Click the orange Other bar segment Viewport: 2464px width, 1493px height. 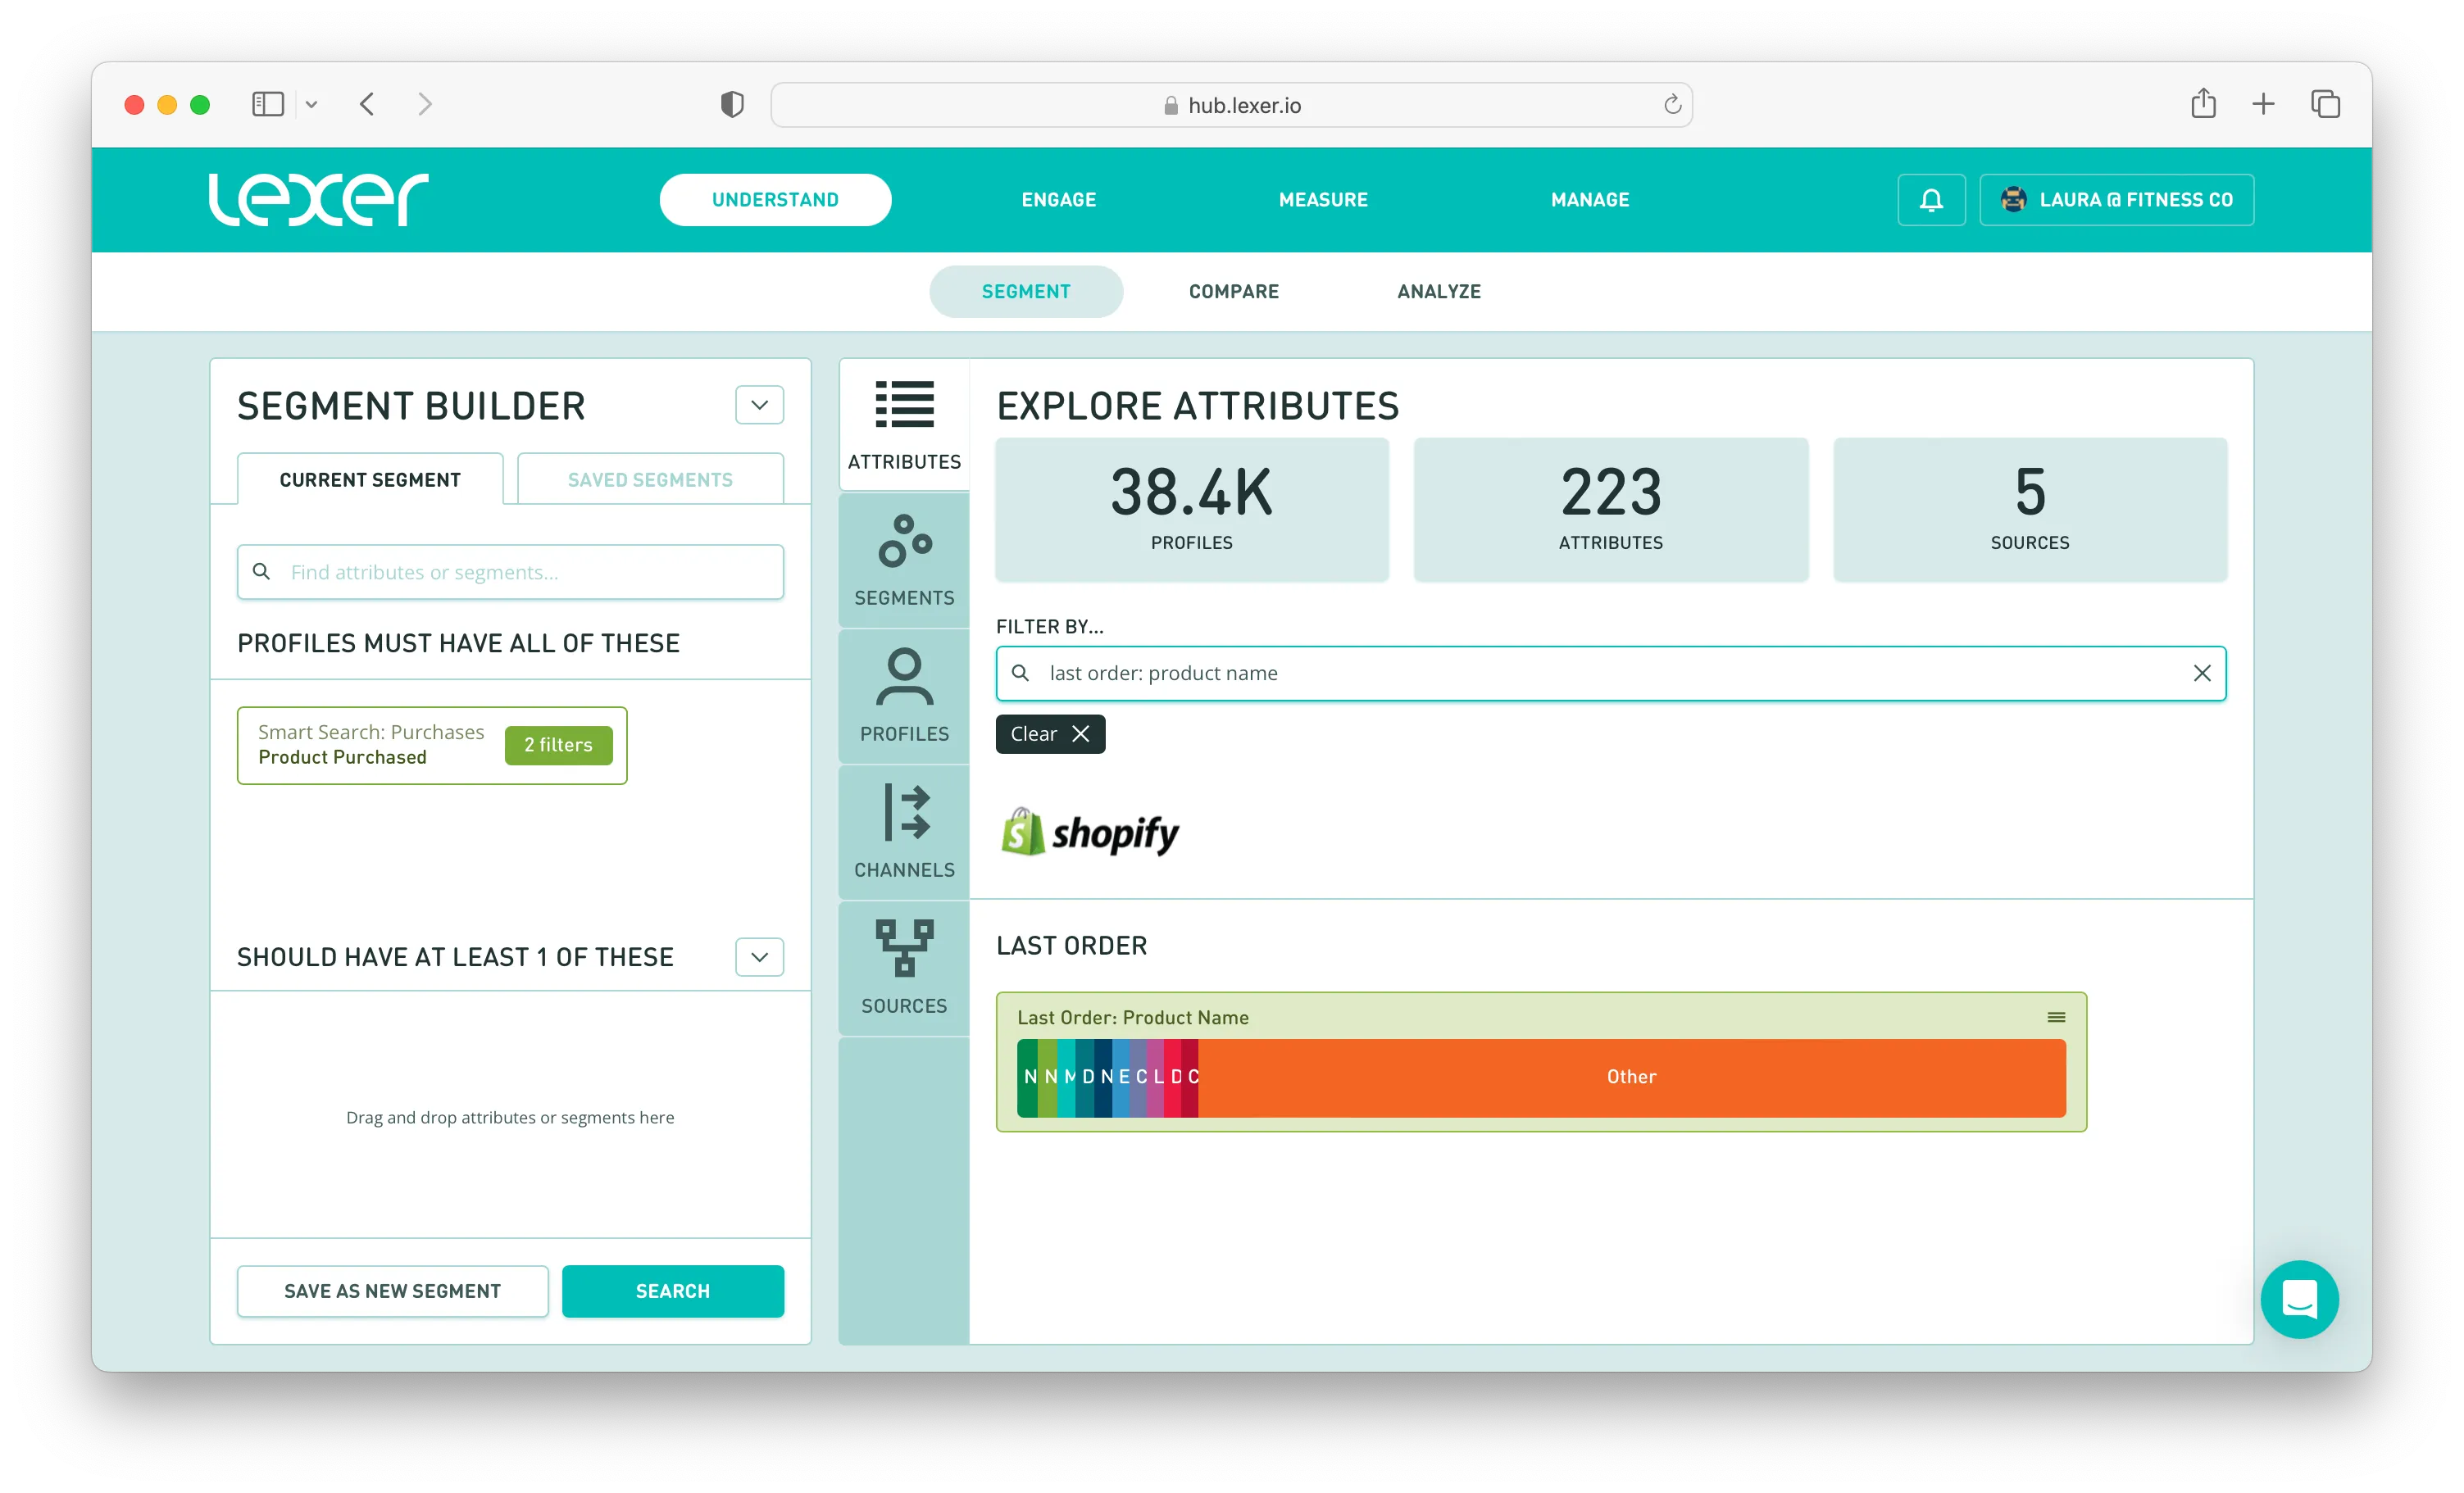coord(1631,1077)
